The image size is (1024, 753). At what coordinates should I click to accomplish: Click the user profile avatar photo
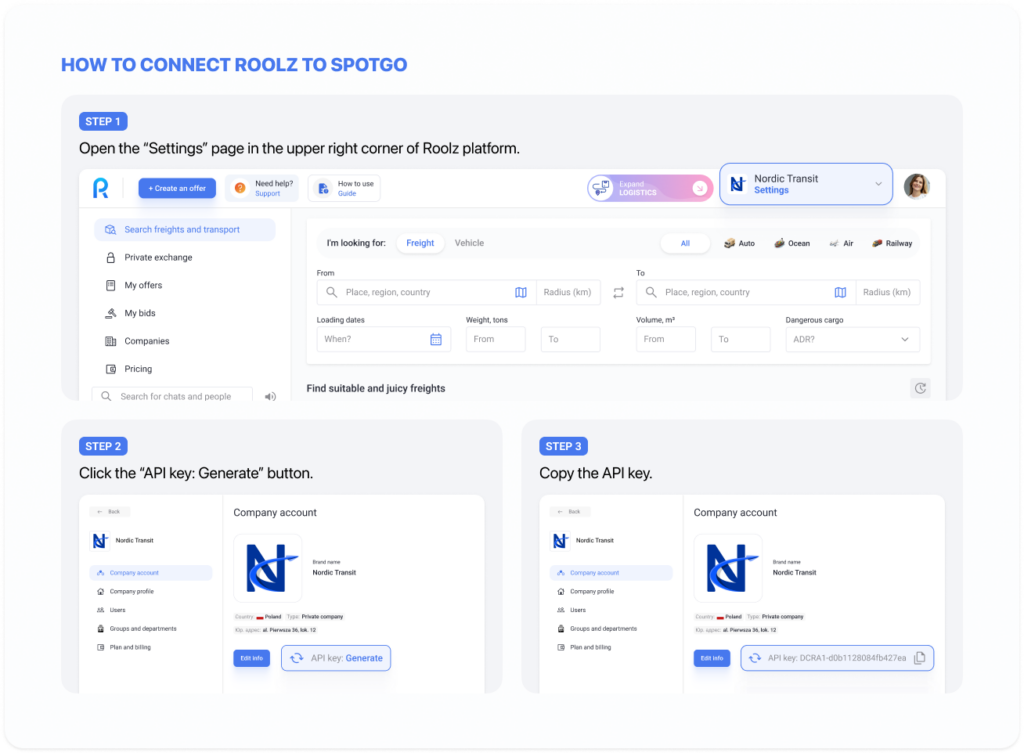pyautogui.click(x=917, y=186)
